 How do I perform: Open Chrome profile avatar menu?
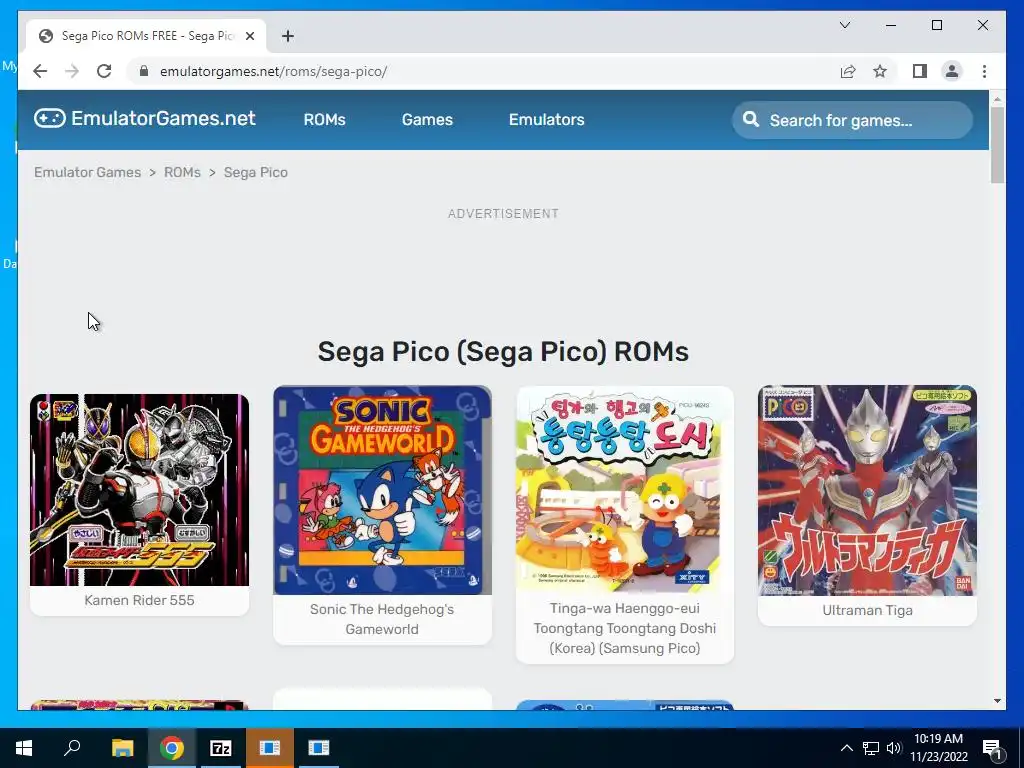[x=952, y=71]
